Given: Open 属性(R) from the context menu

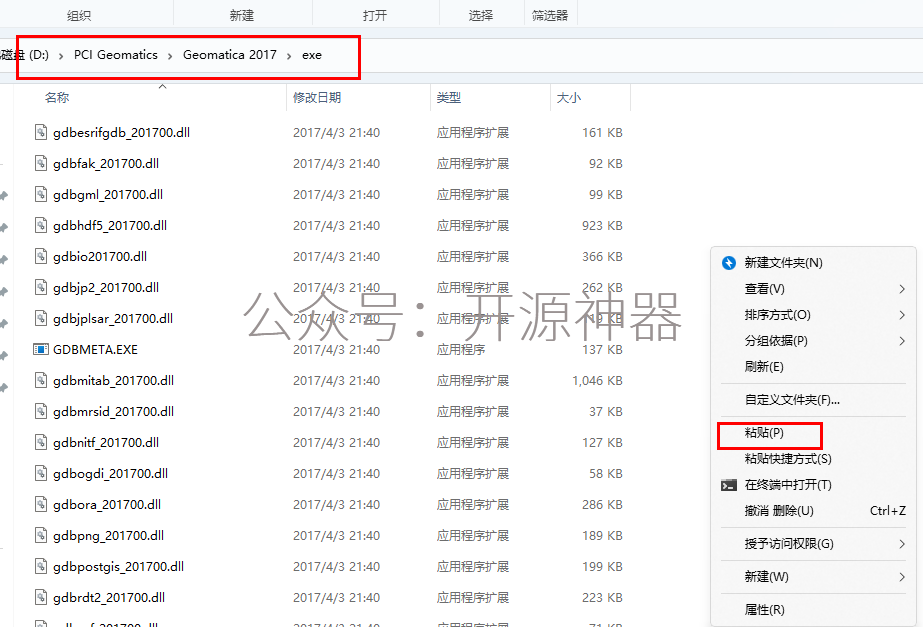Looking at the screenshot, I should click(813, 610).
